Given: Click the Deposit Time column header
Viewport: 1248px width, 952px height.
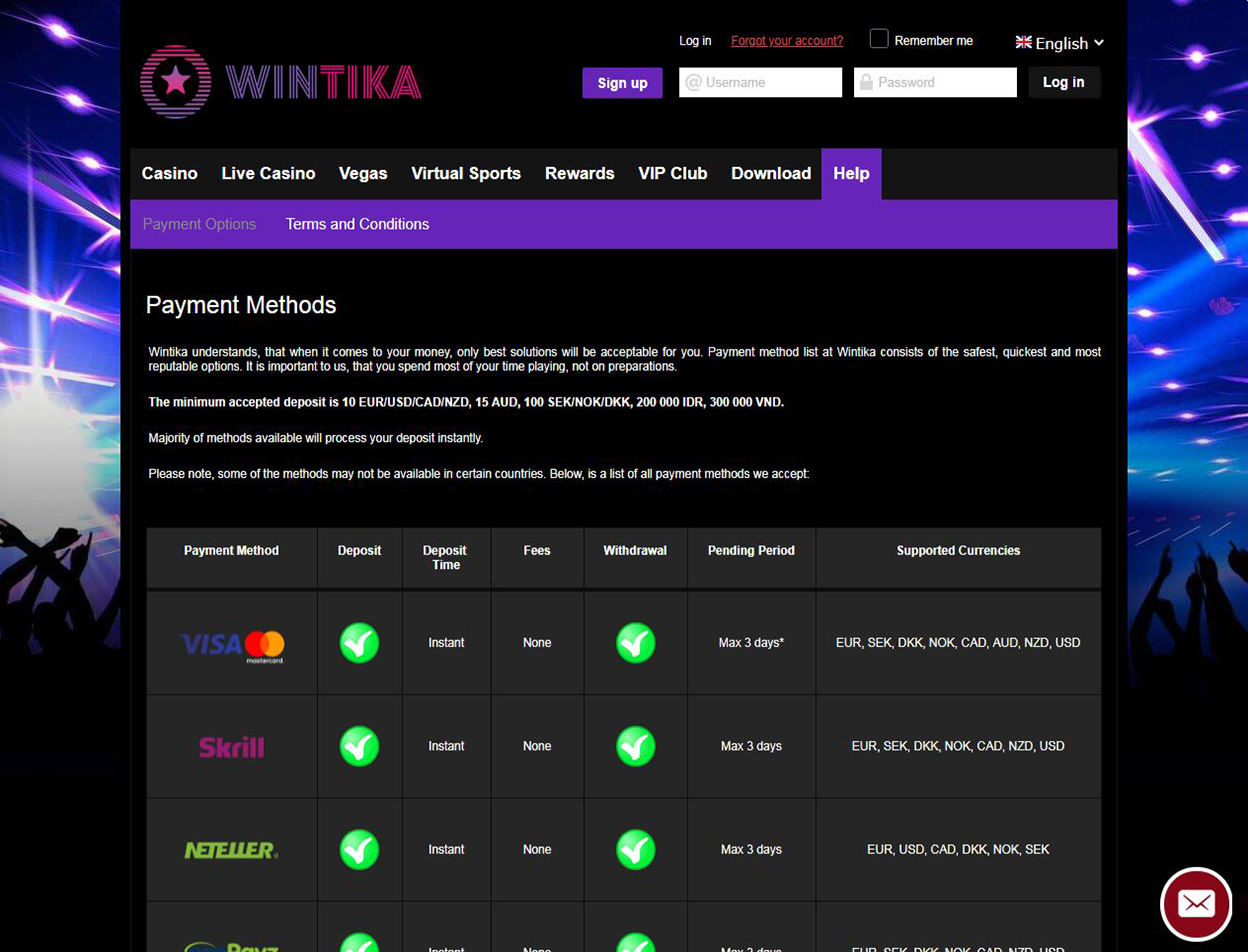Looking at the screenshot, I should pyautogui.click(x=446, y=558).
